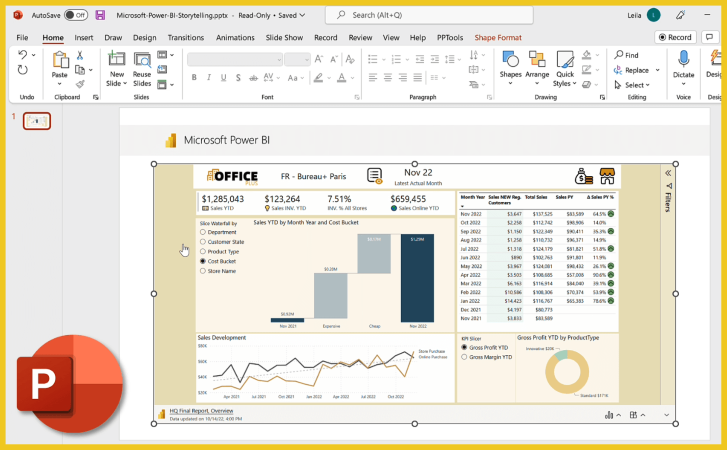Click the Save icon in title bar
Image resolution: width=727 pixels, height=450 pixels.
coord(100,15)
